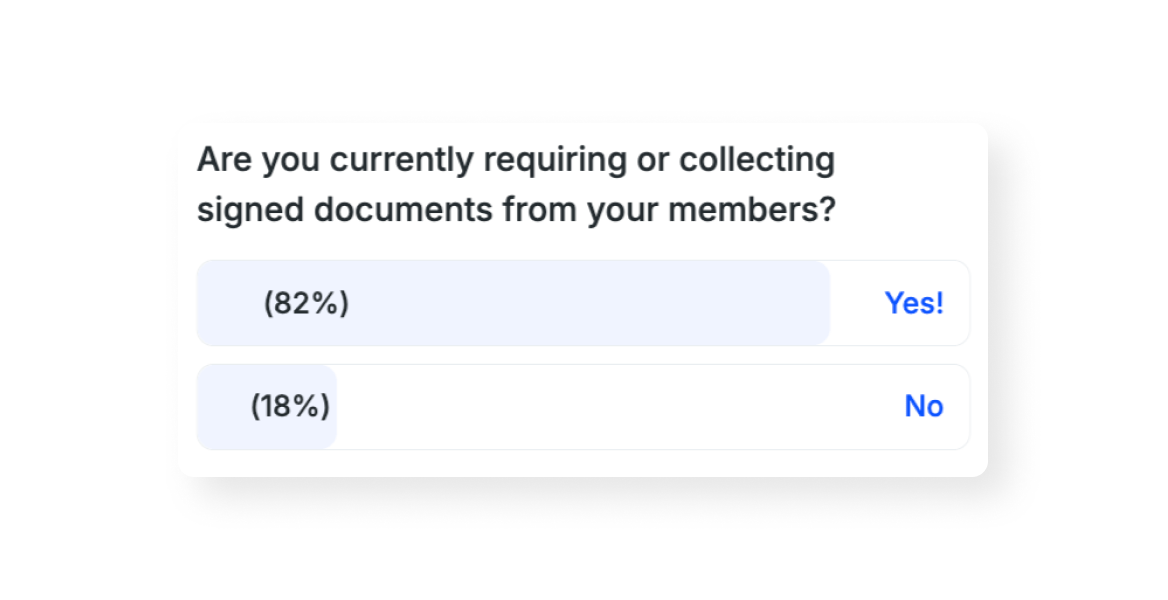This screenshot has width=1168, height=600.
Task: Click the blue "No" link
Action: click(923, 406)
